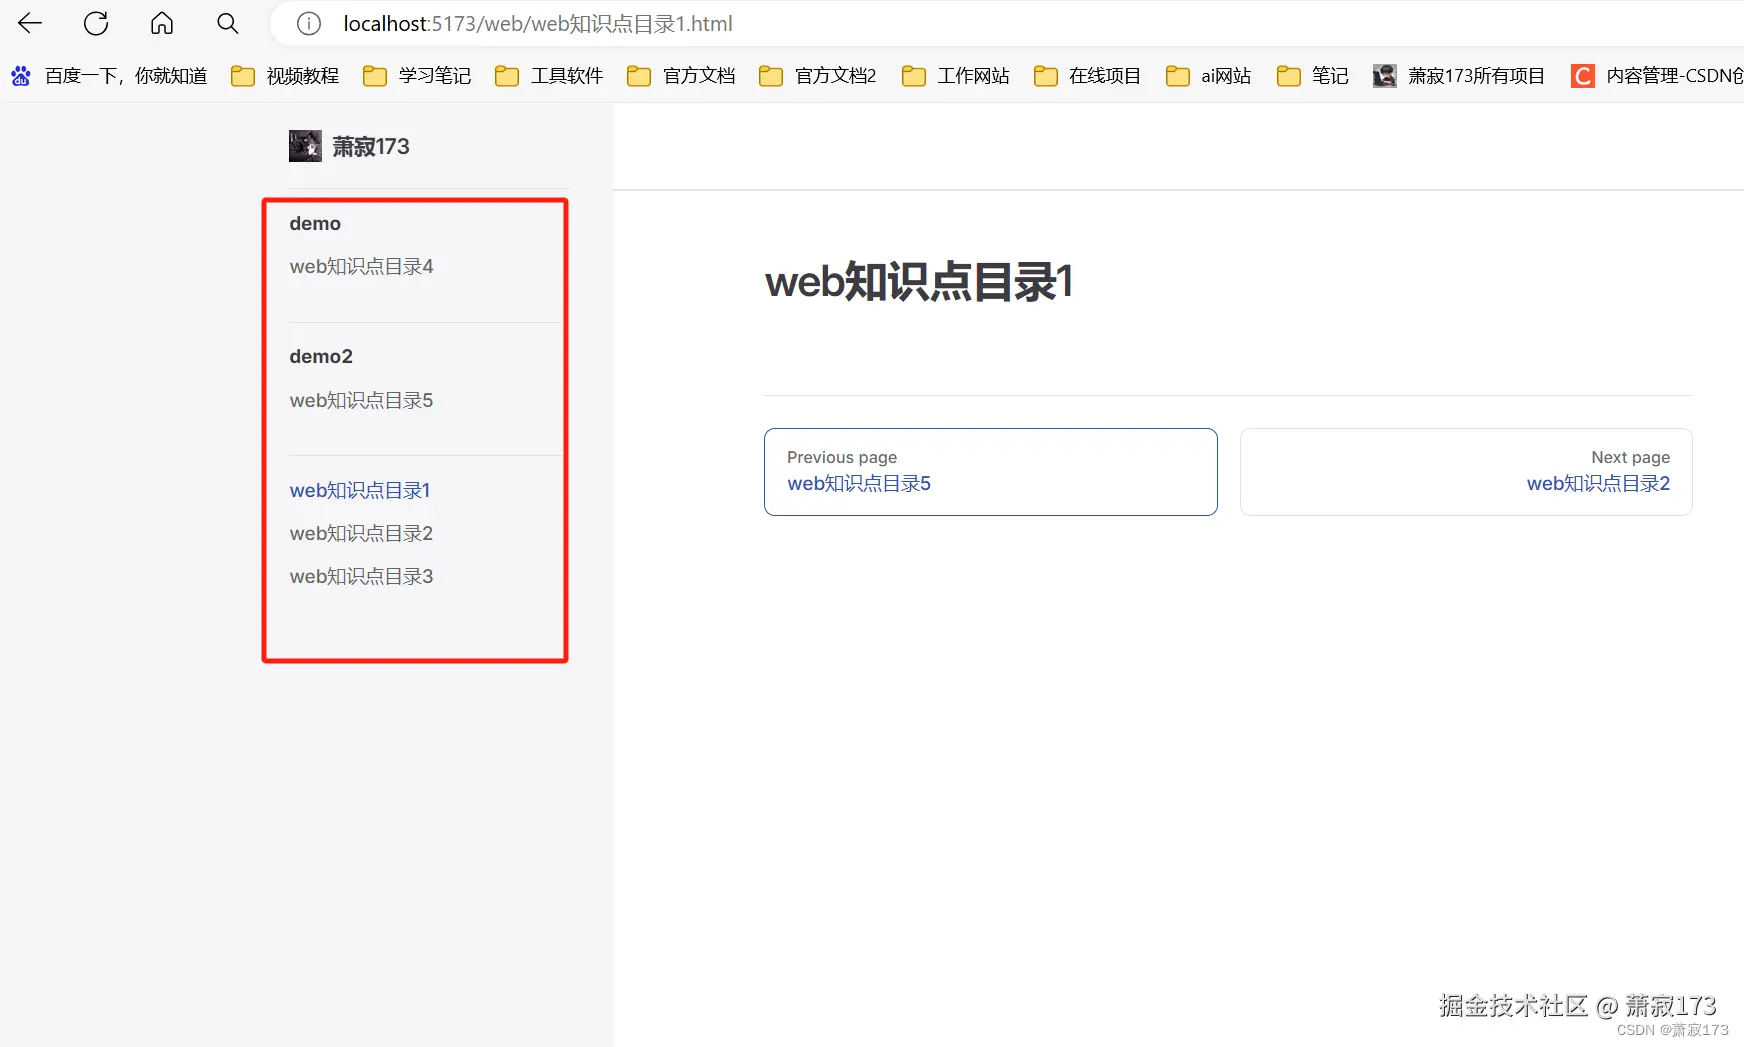Viewport: 1744px width, 1047px height.
Task: Click the 萧寂173 avatar in the sidebar
Action: (305, 145)
